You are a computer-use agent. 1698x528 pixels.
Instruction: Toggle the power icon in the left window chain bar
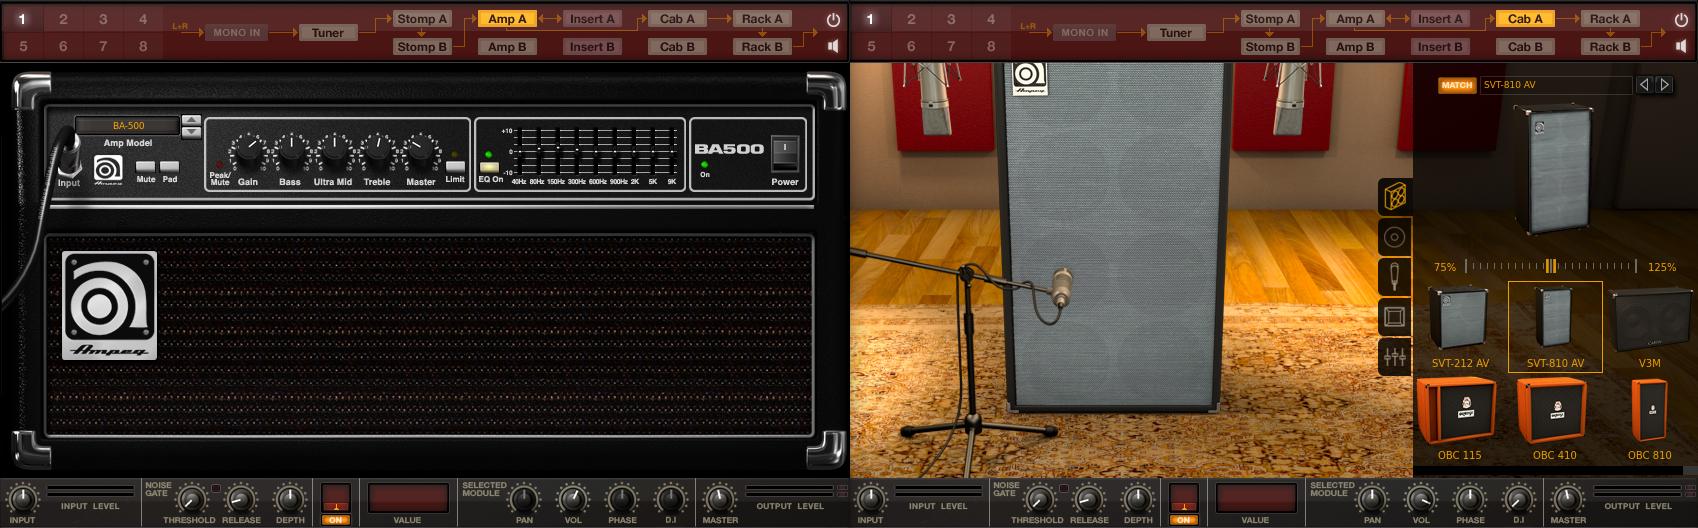833,19
